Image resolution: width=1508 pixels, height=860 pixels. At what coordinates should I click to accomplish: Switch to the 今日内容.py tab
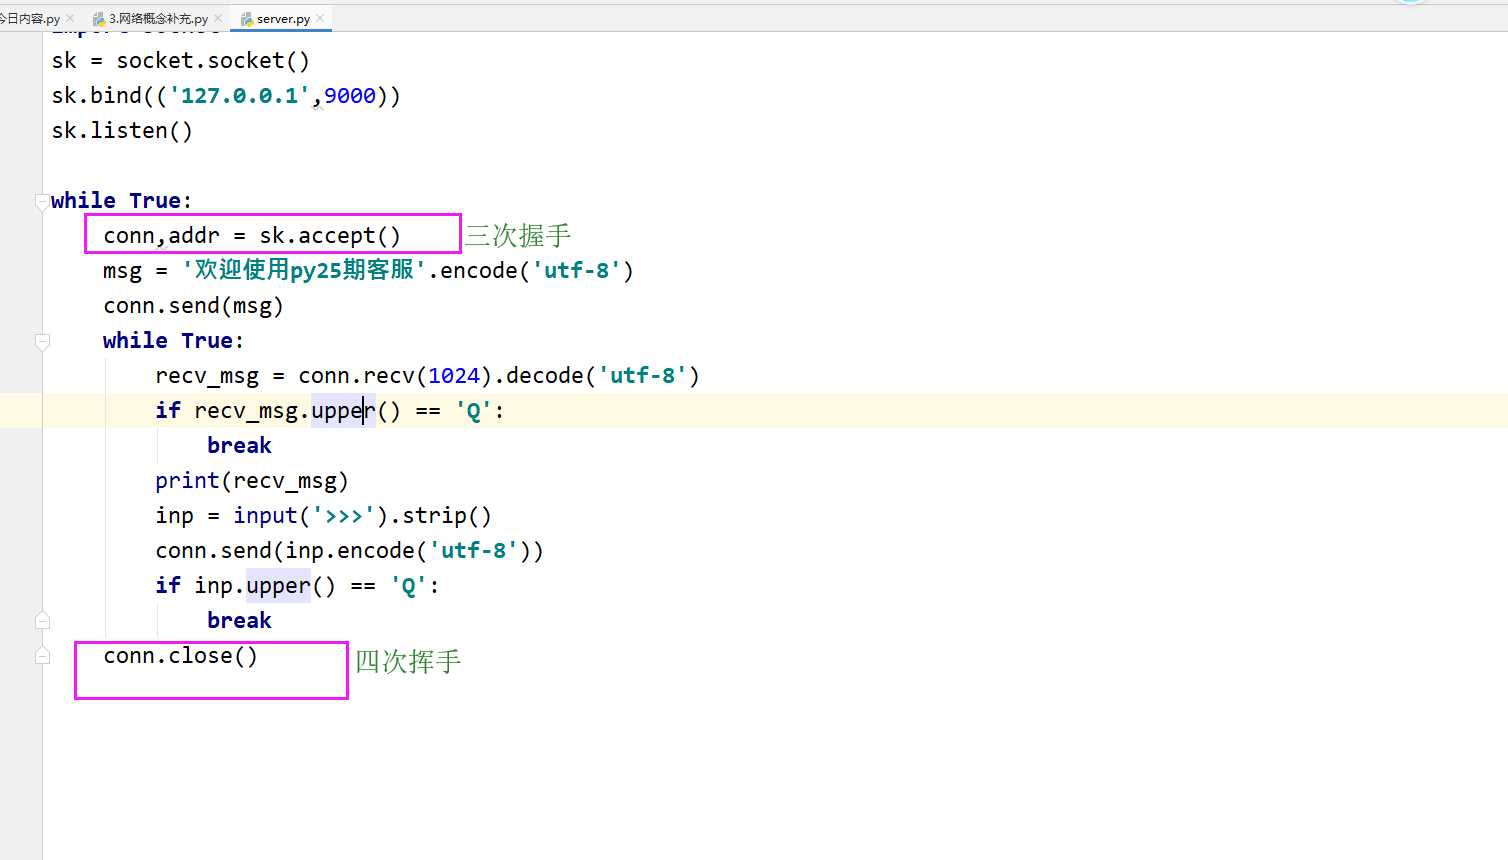pyautogui.click(x=30, y=18)
